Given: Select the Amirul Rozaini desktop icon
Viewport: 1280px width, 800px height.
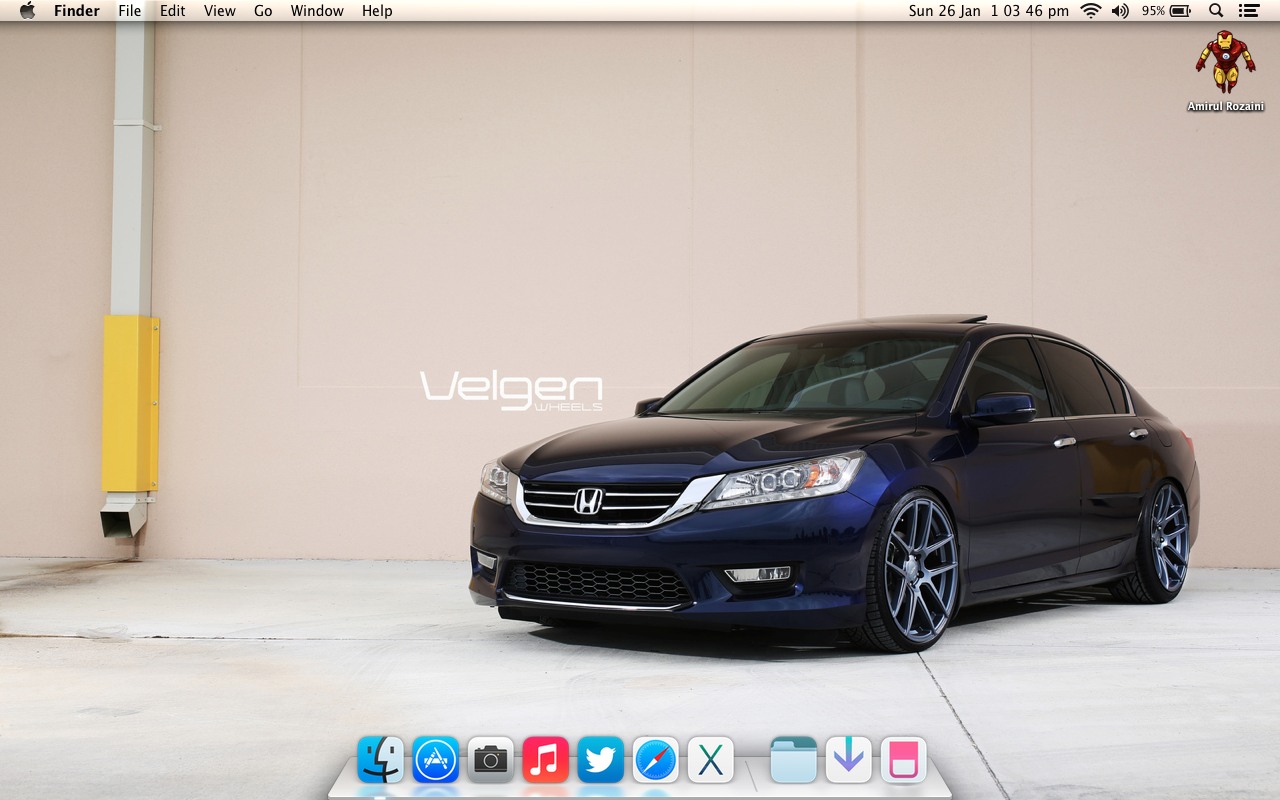Looking at the screenshot, I should pos(1225,71).
